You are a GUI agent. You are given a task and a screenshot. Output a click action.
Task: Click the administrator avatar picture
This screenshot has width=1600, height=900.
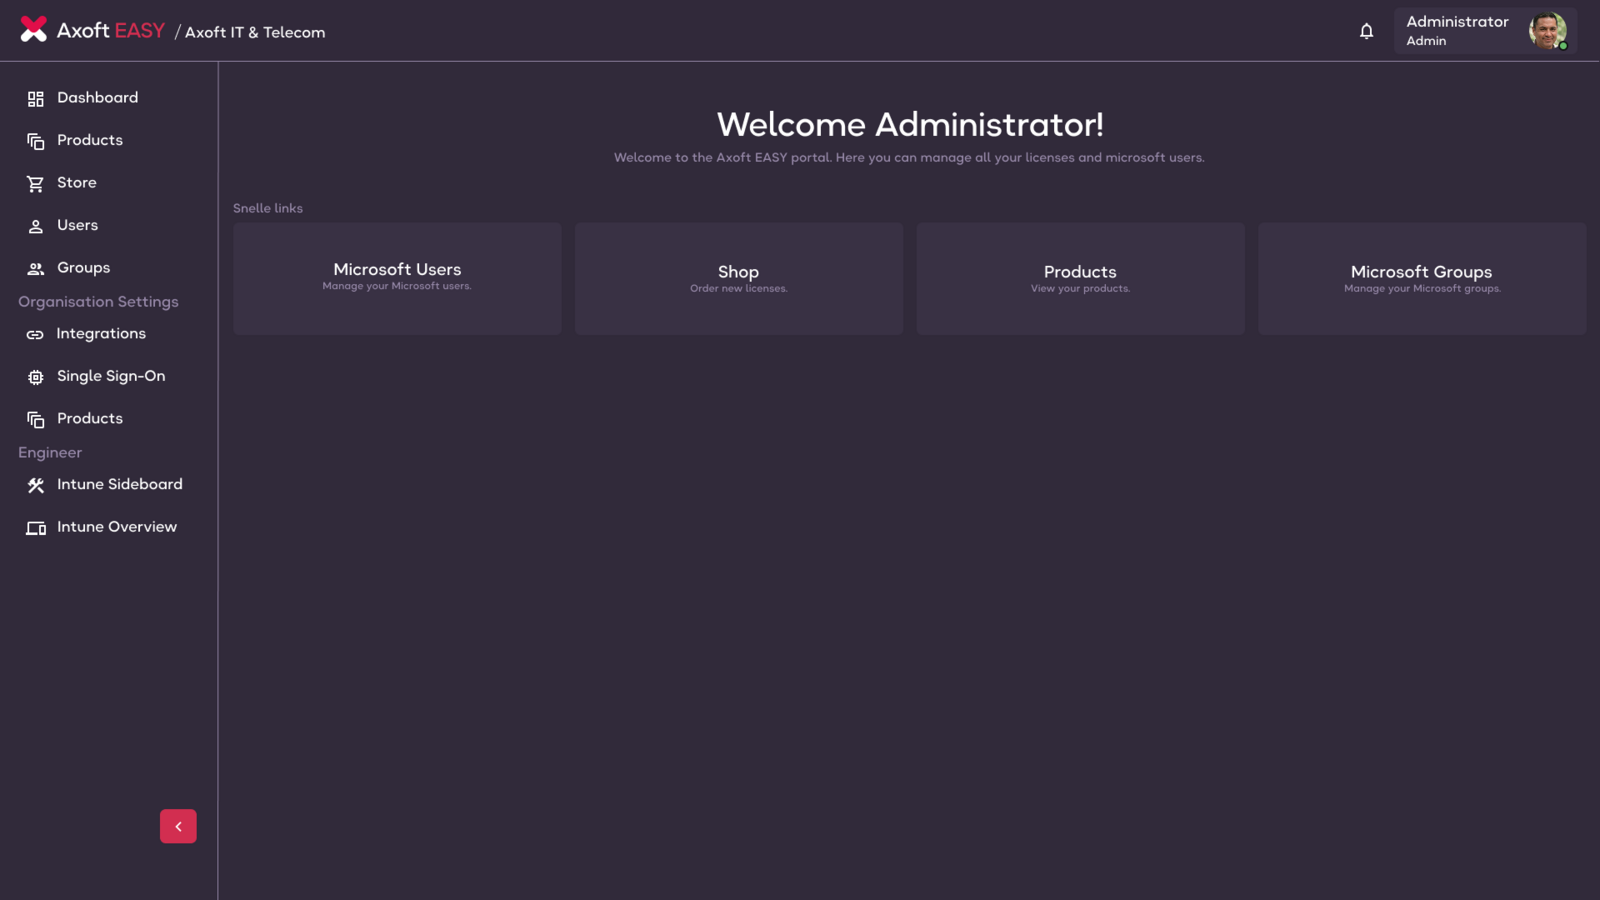tap(1548, 31)
